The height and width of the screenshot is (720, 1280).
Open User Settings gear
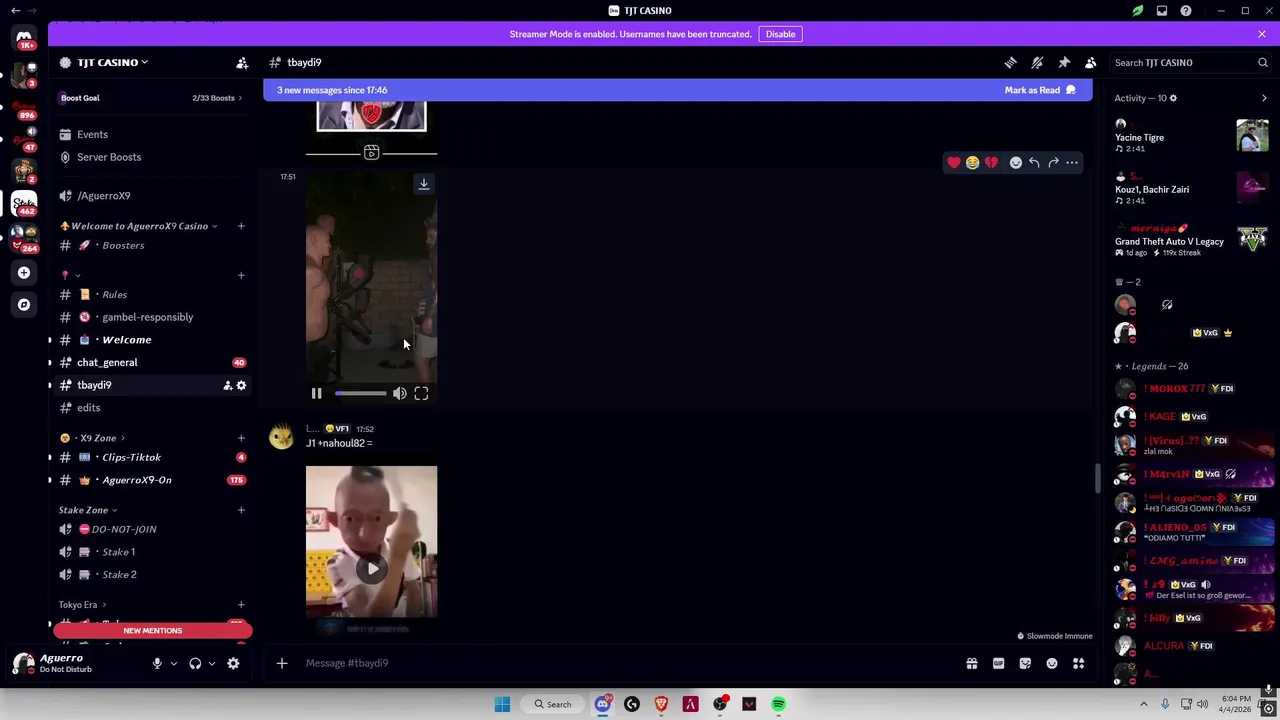click(x=233, y=663)
